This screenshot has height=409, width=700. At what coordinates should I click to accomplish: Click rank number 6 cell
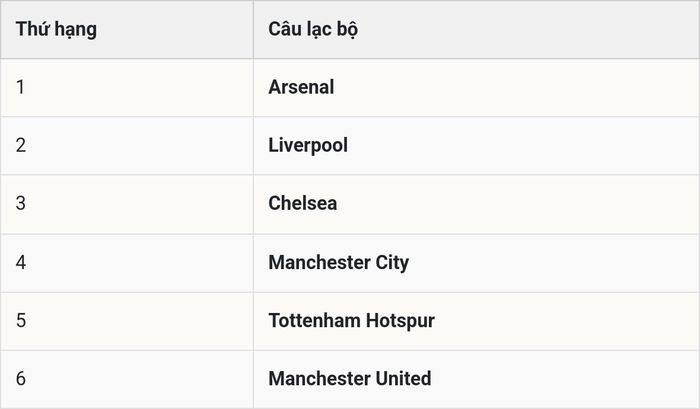[x=127, y=379]
